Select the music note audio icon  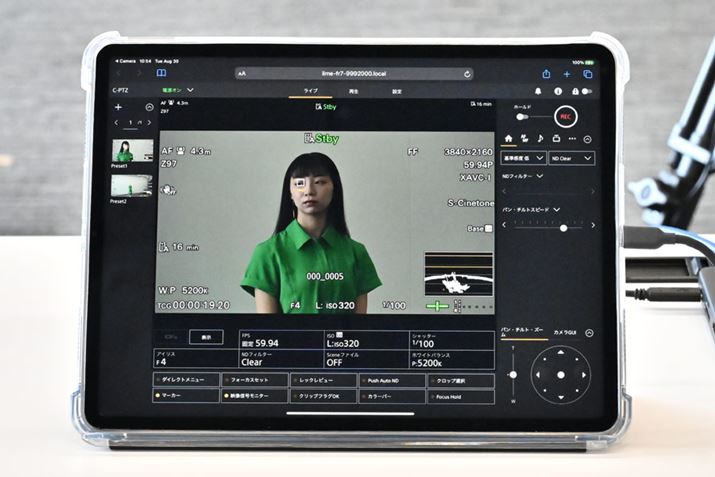(539, 139)
